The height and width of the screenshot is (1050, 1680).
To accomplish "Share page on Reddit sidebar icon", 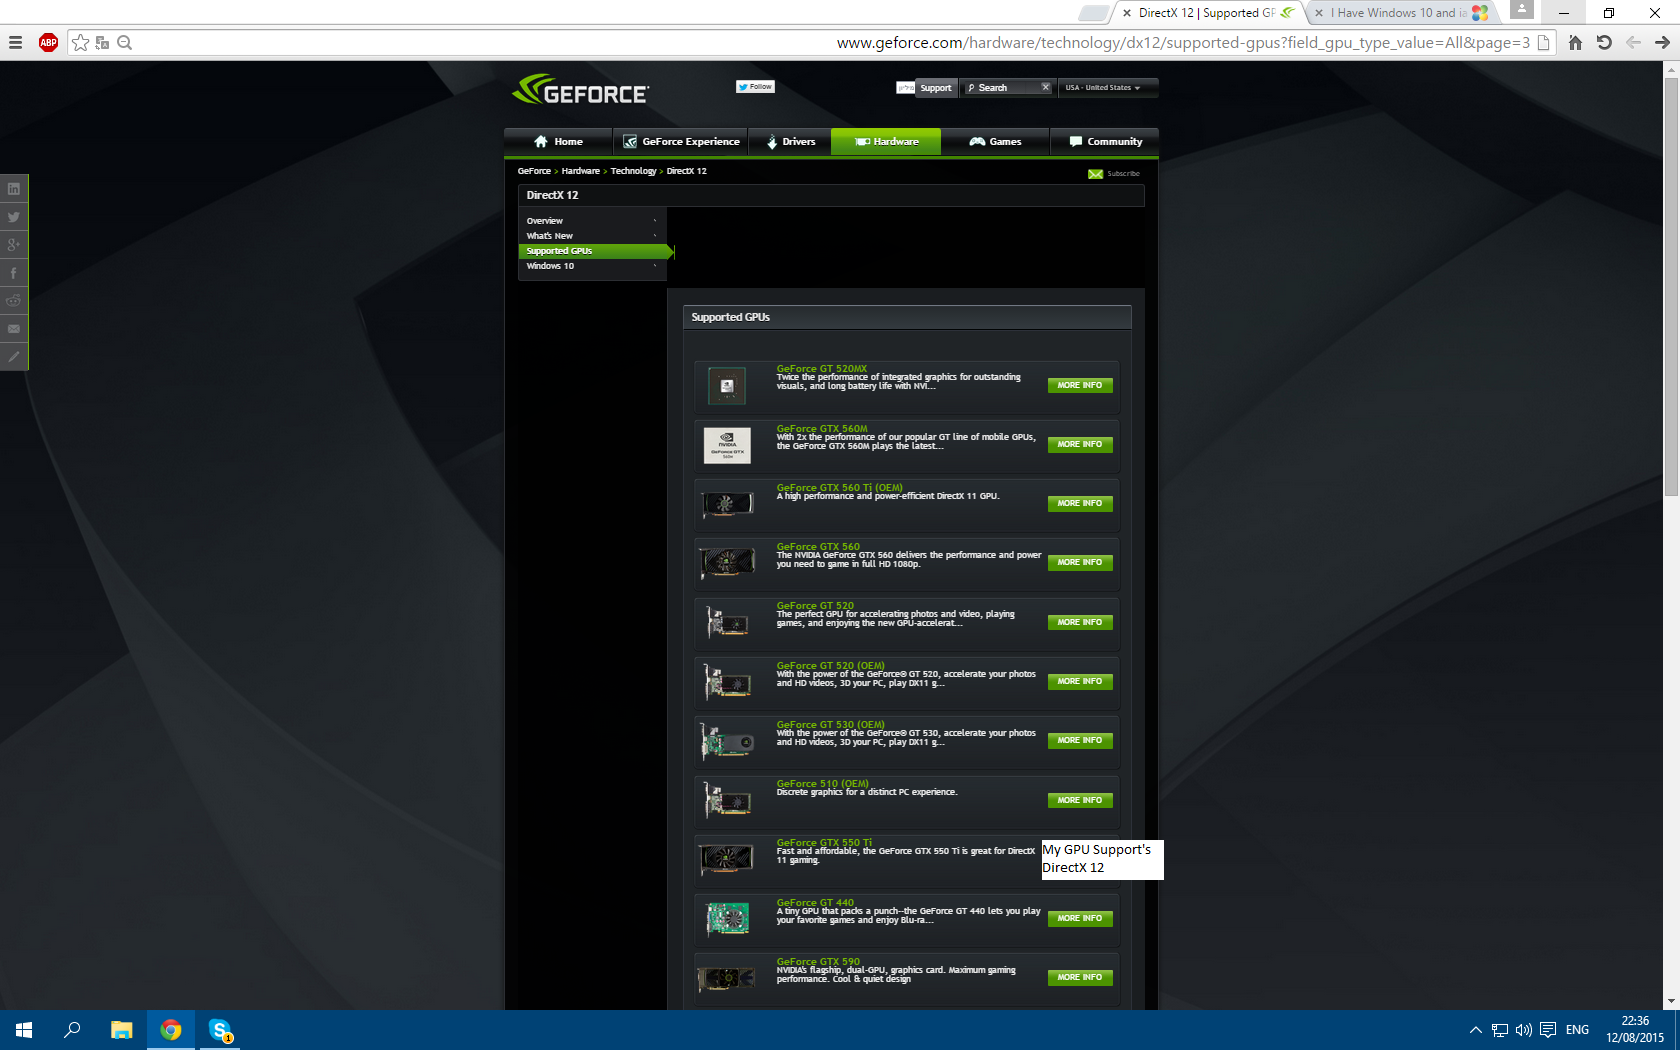I will (x=14, y=300).
